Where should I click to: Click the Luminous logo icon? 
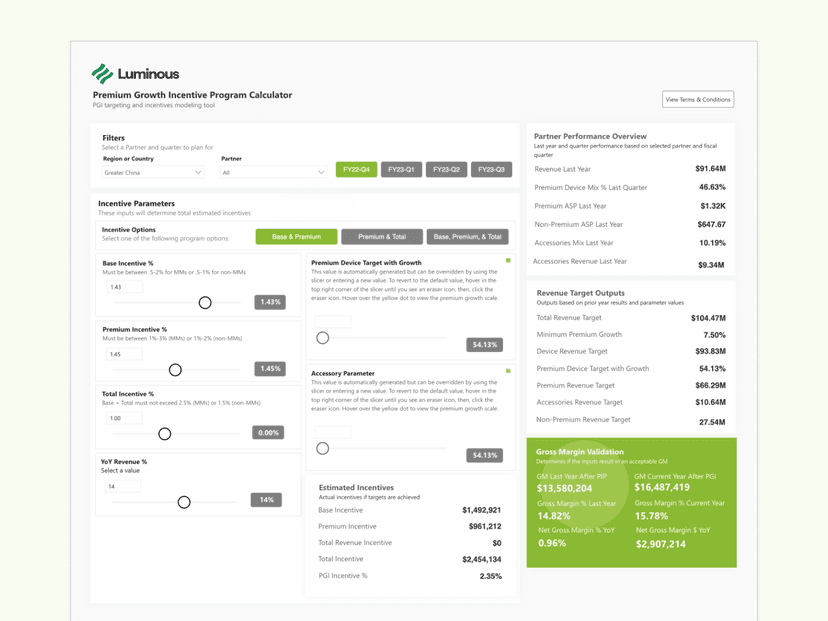pyautogui.click(x=102, y=74)
